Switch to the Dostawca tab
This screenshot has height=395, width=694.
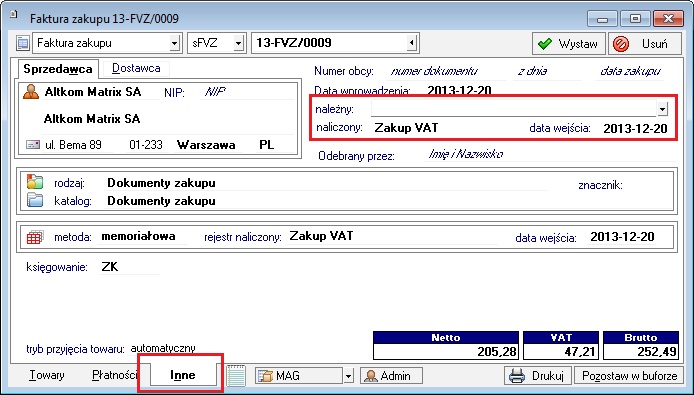[x=136, y=68]
